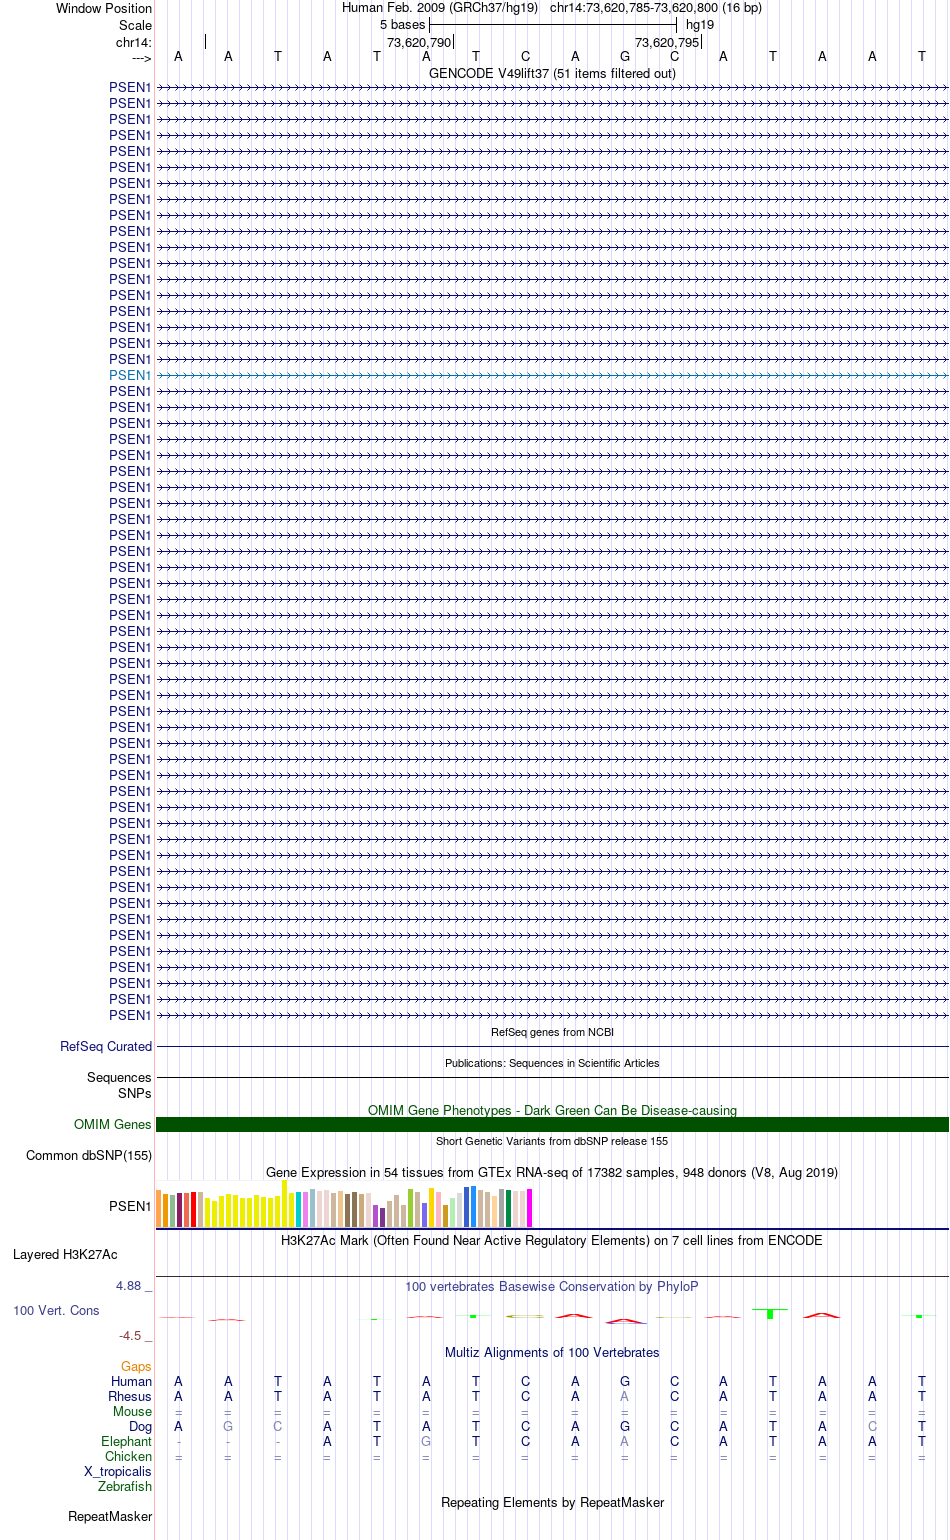The height and width of the screenshot is (1540, 950).
Task: Select the Chicken alignment row label
Action: (x=128, y=1456)
